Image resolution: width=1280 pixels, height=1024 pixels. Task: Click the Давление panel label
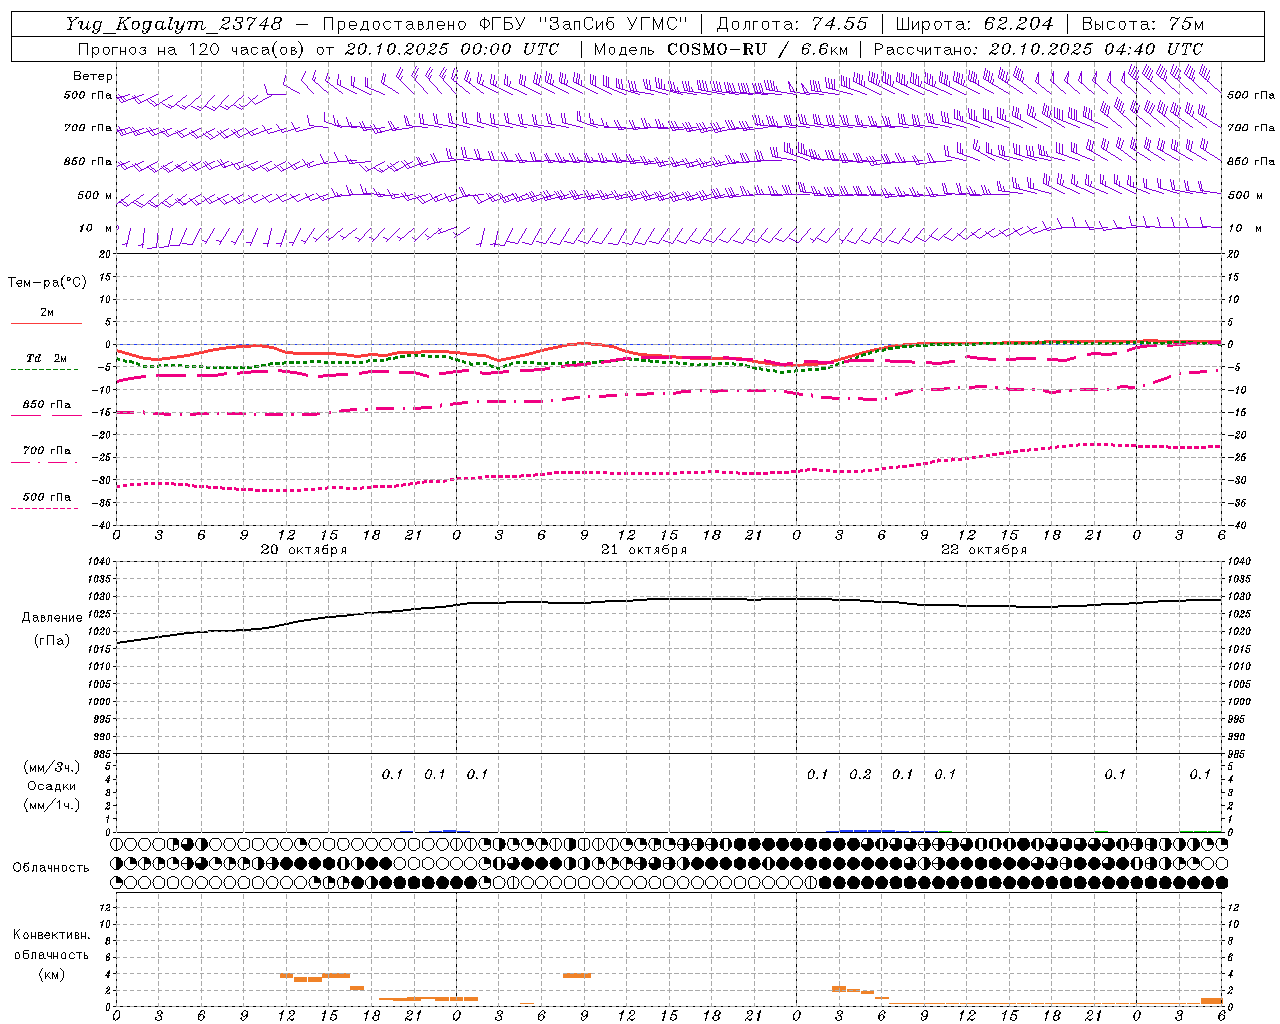[52, 618]
